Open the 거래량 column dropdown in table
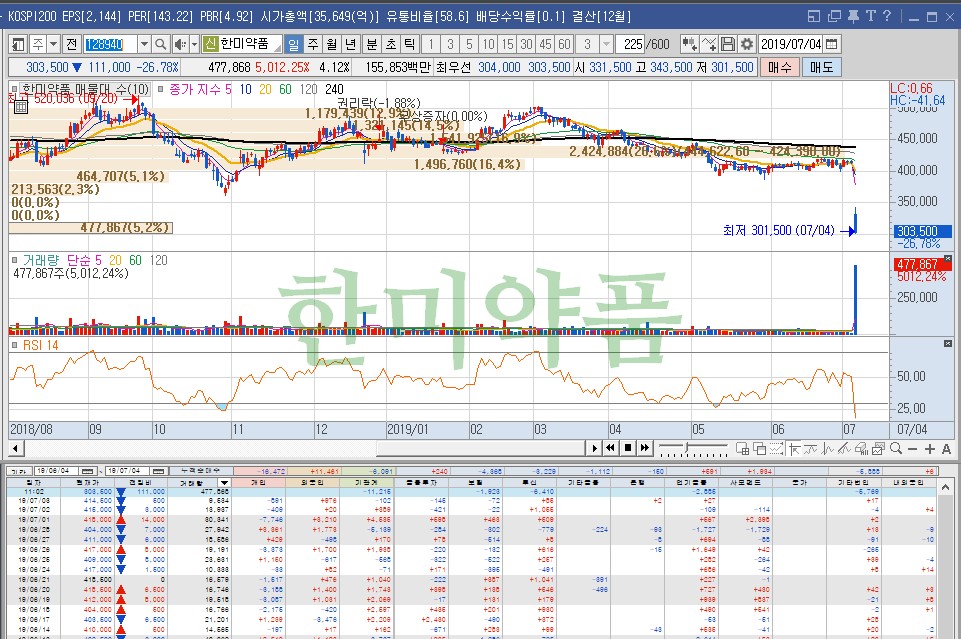The width and height of the screenshot is (961, 639). point(224,483)
